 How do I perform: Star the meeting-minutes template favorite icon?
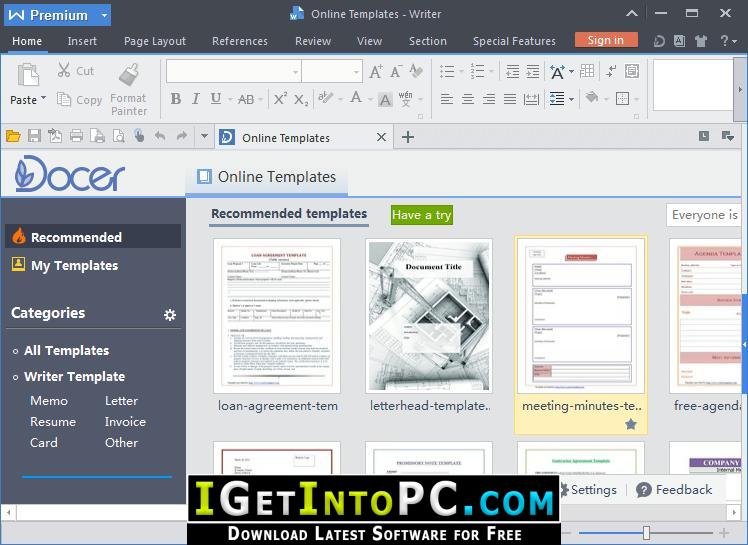point(631,424)
